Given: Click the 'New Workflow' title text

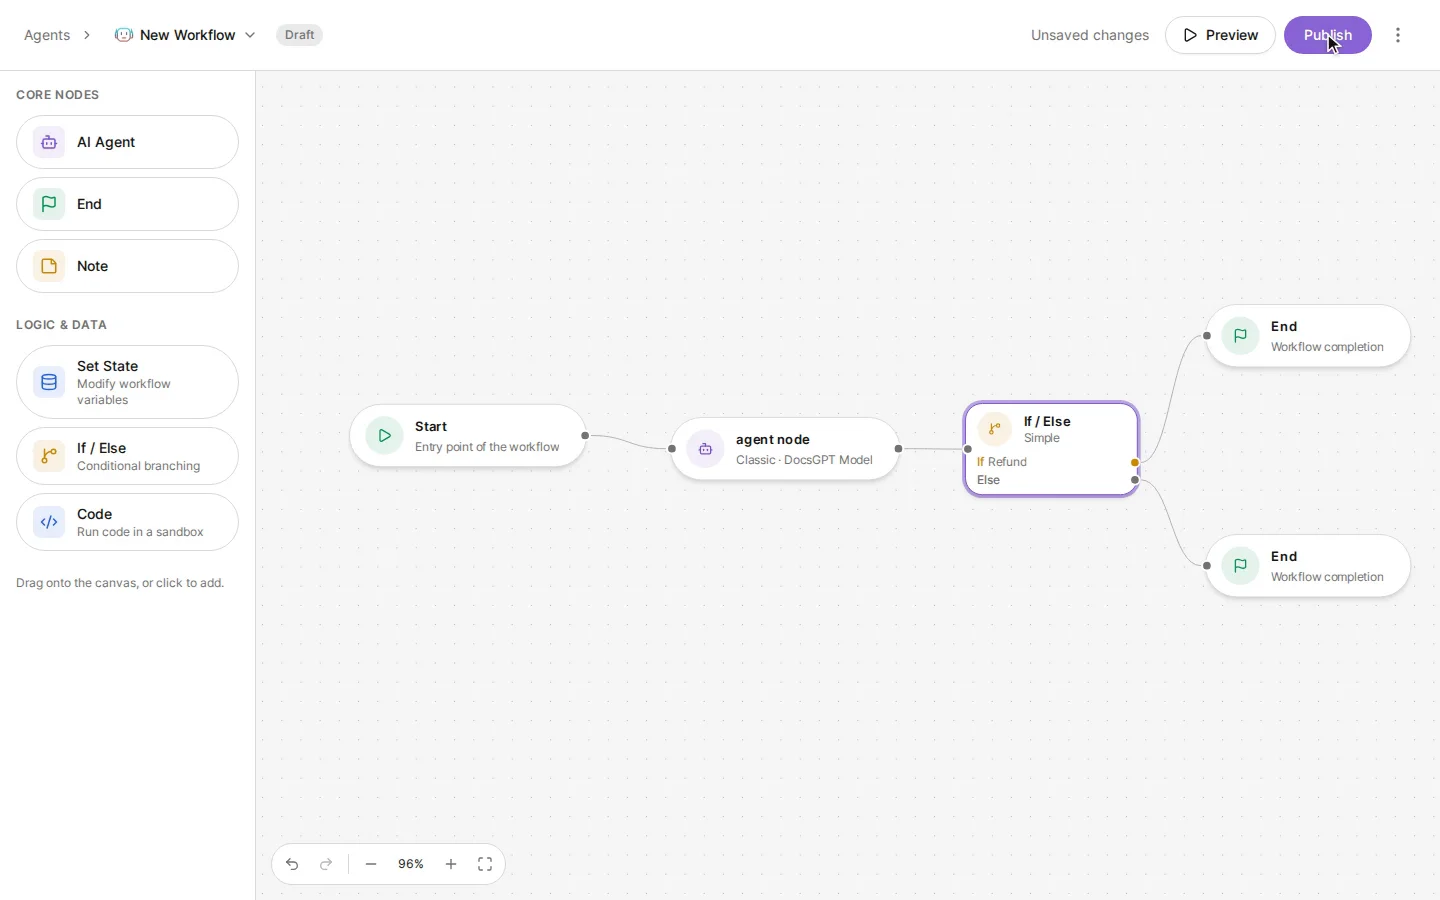Looking at the screenshot, I should tap(188, 35).
